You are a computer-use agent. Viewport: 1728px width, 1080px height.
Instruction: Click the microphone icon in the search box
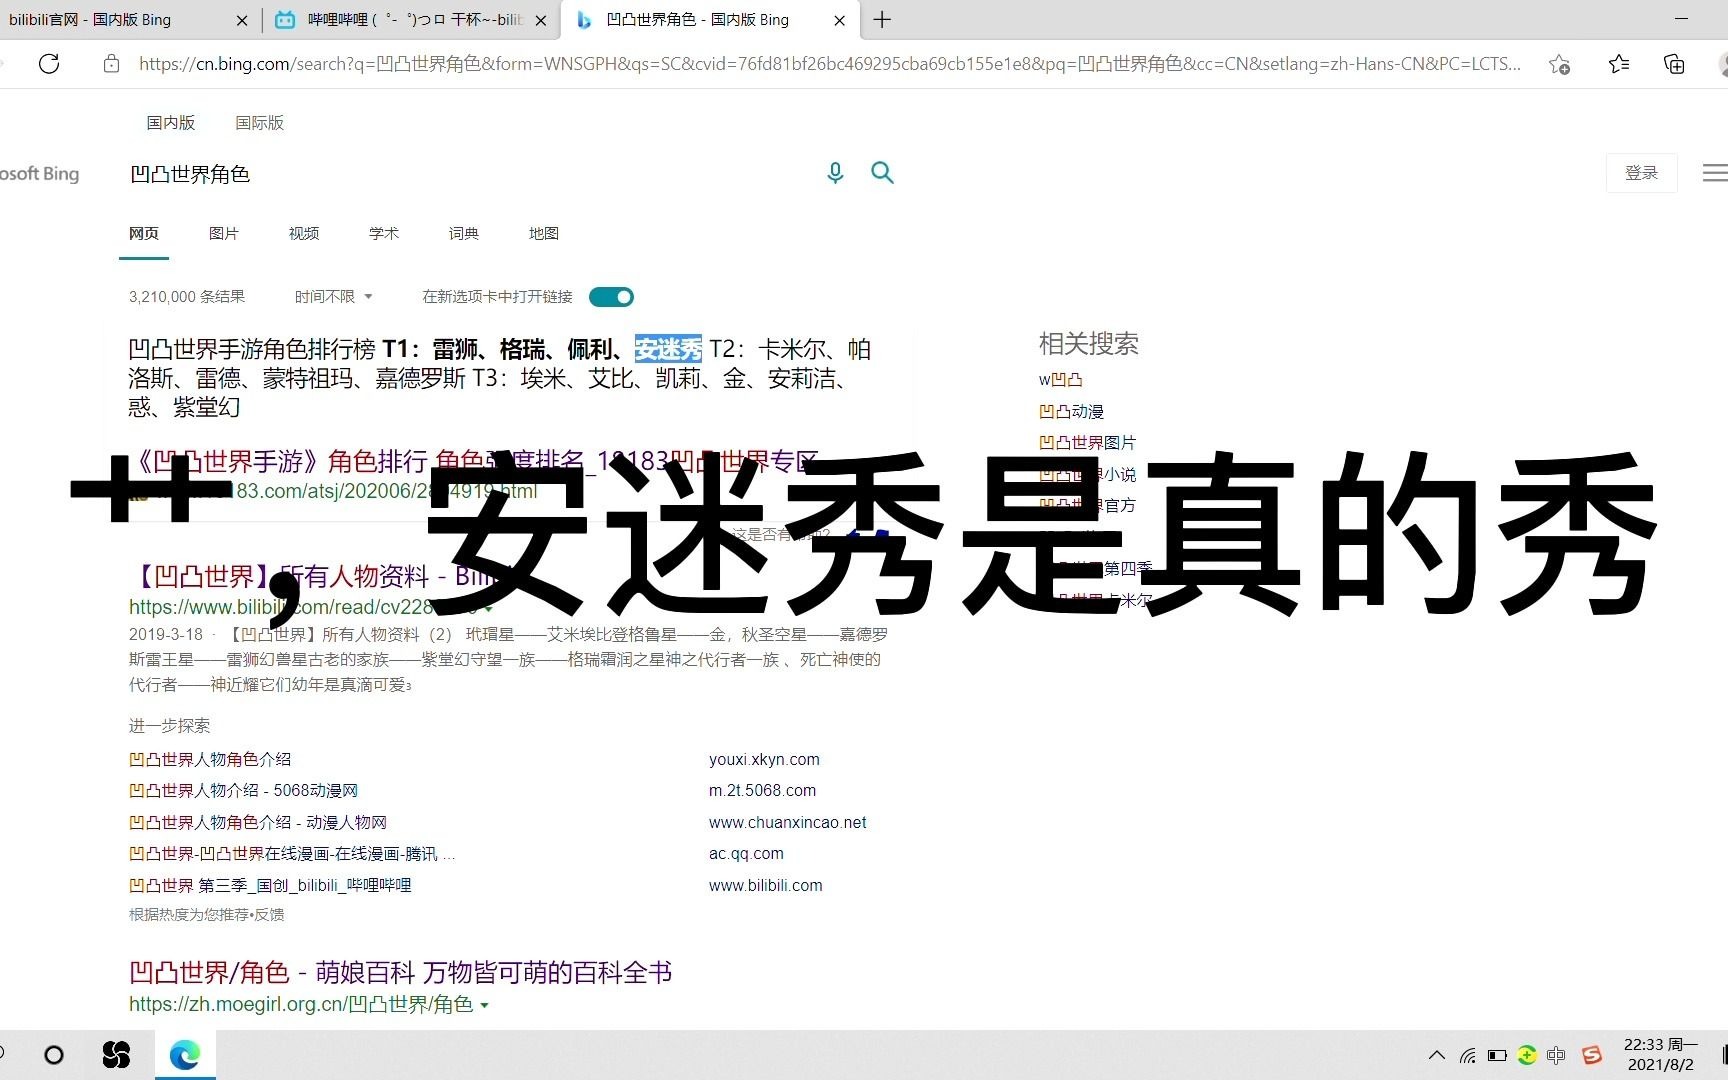click(835, 172)
